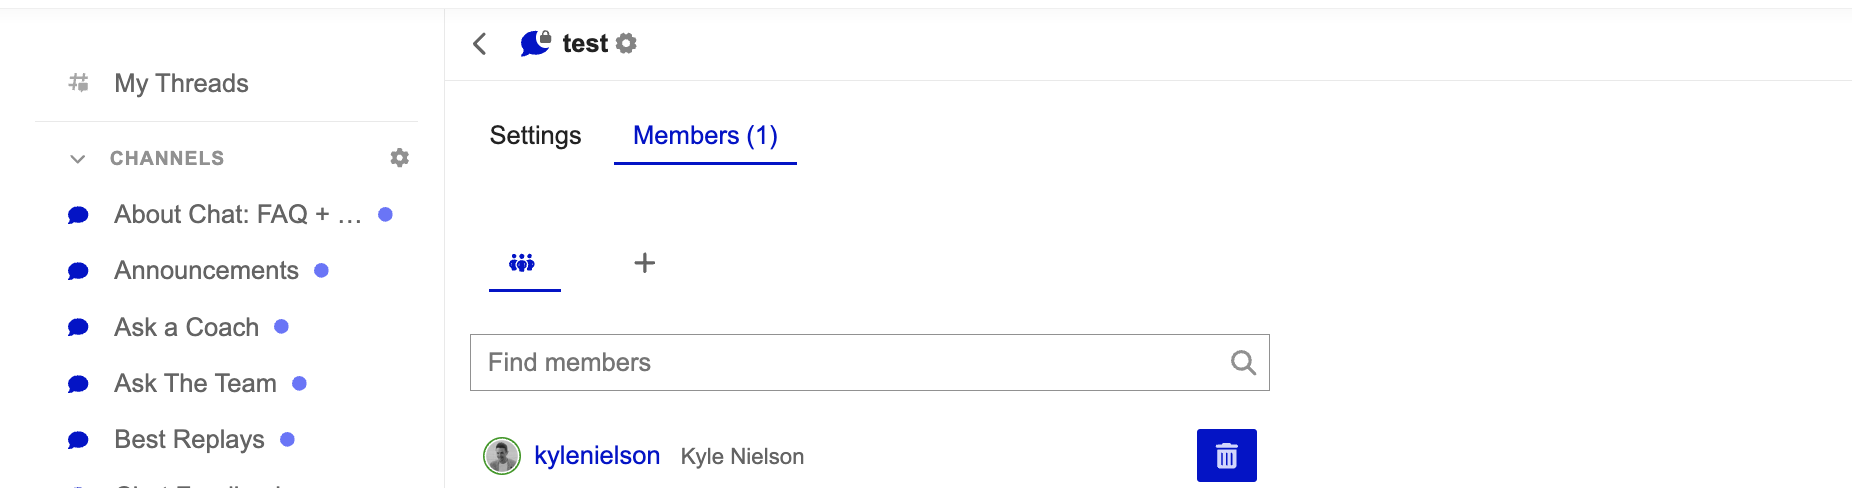Open My Threads
The width and height of the screenshot is (1852, 488).
[x=181, y=83]
